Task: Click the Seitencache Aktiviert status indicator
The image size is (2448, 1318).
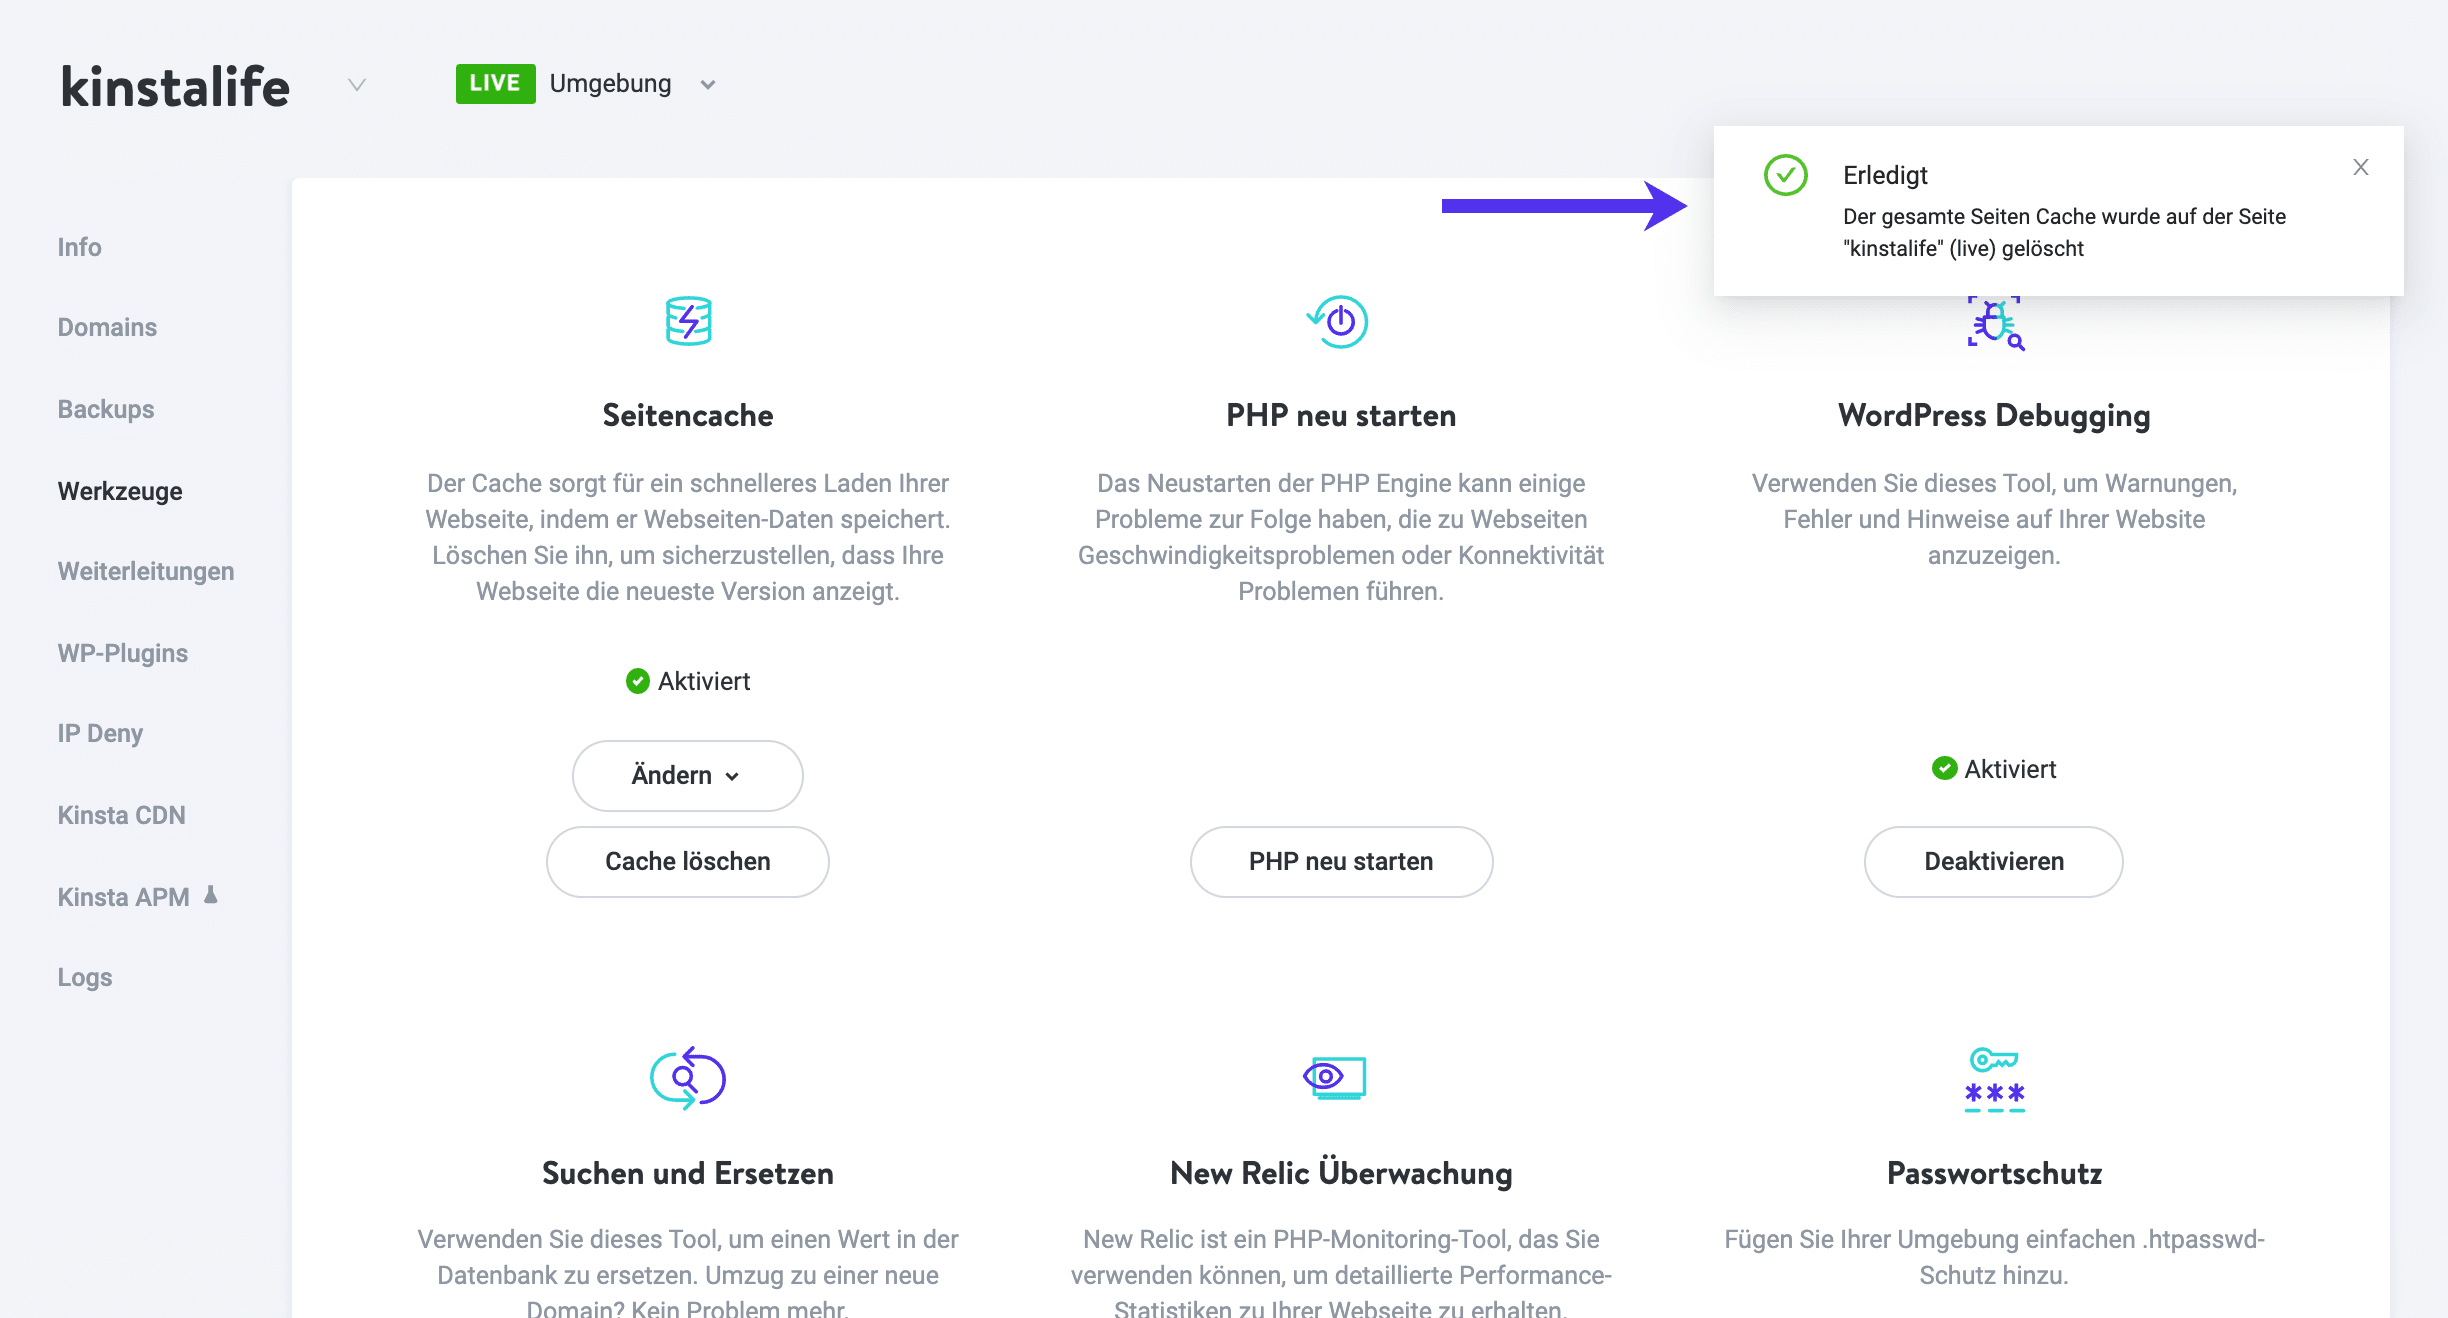Action: [x=688, y=681]
